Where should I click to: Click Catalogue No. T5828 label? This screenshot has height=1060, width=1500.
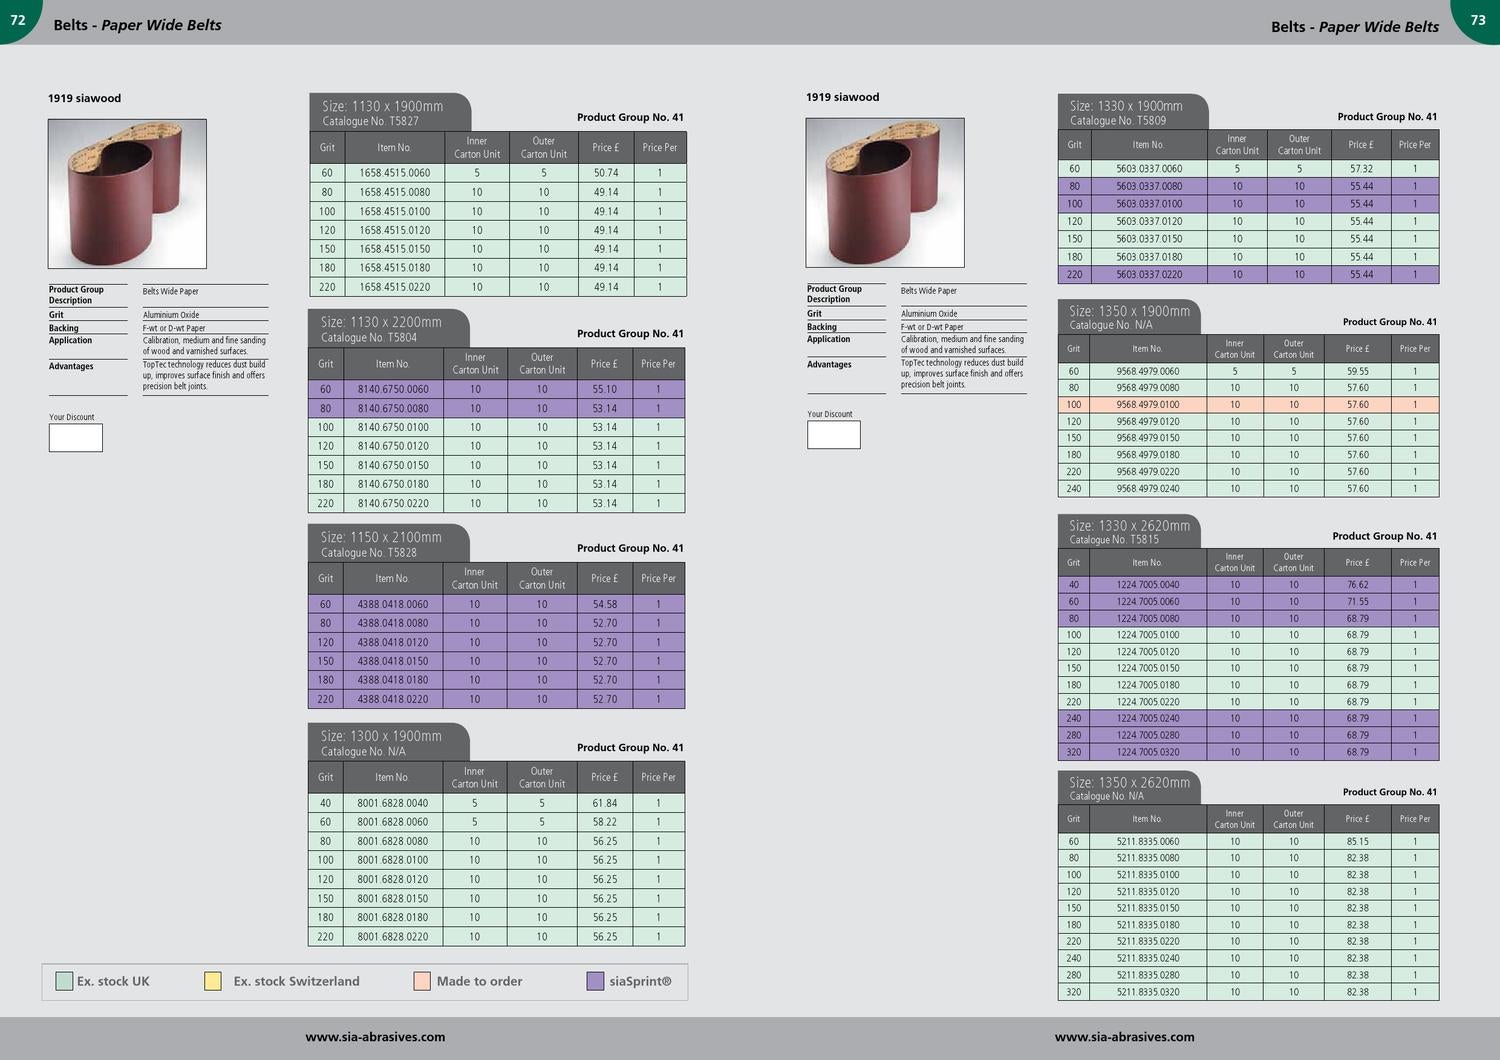pos(369,552)
